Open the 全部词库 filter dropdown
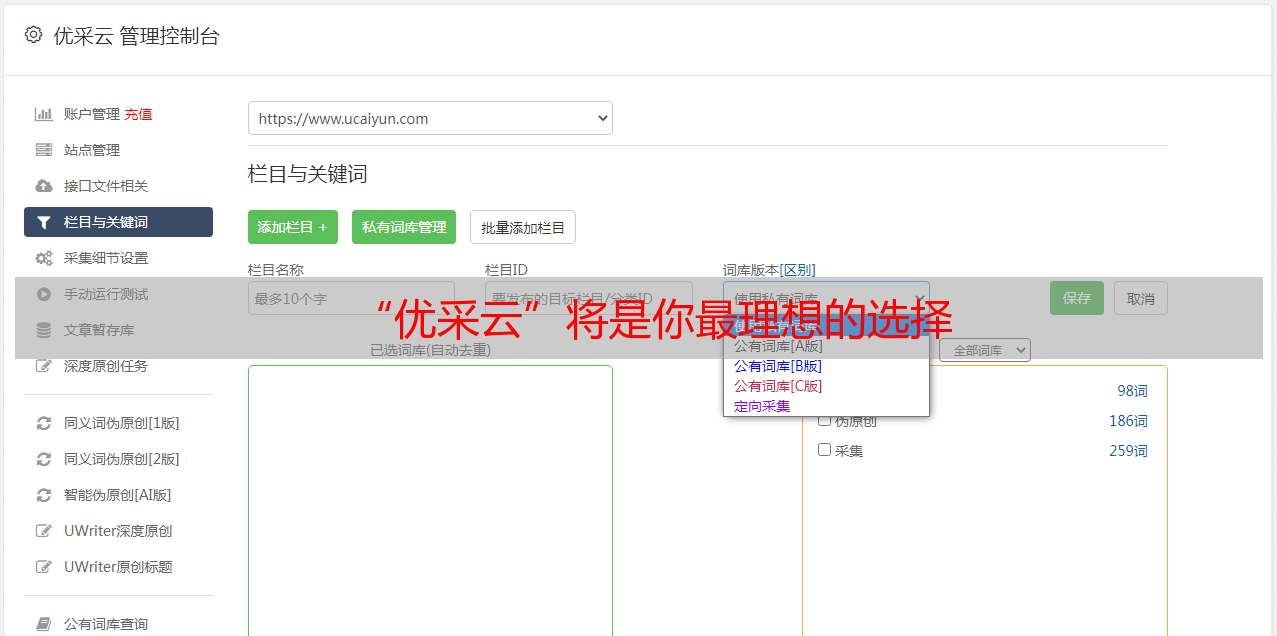 pos(985,350)
